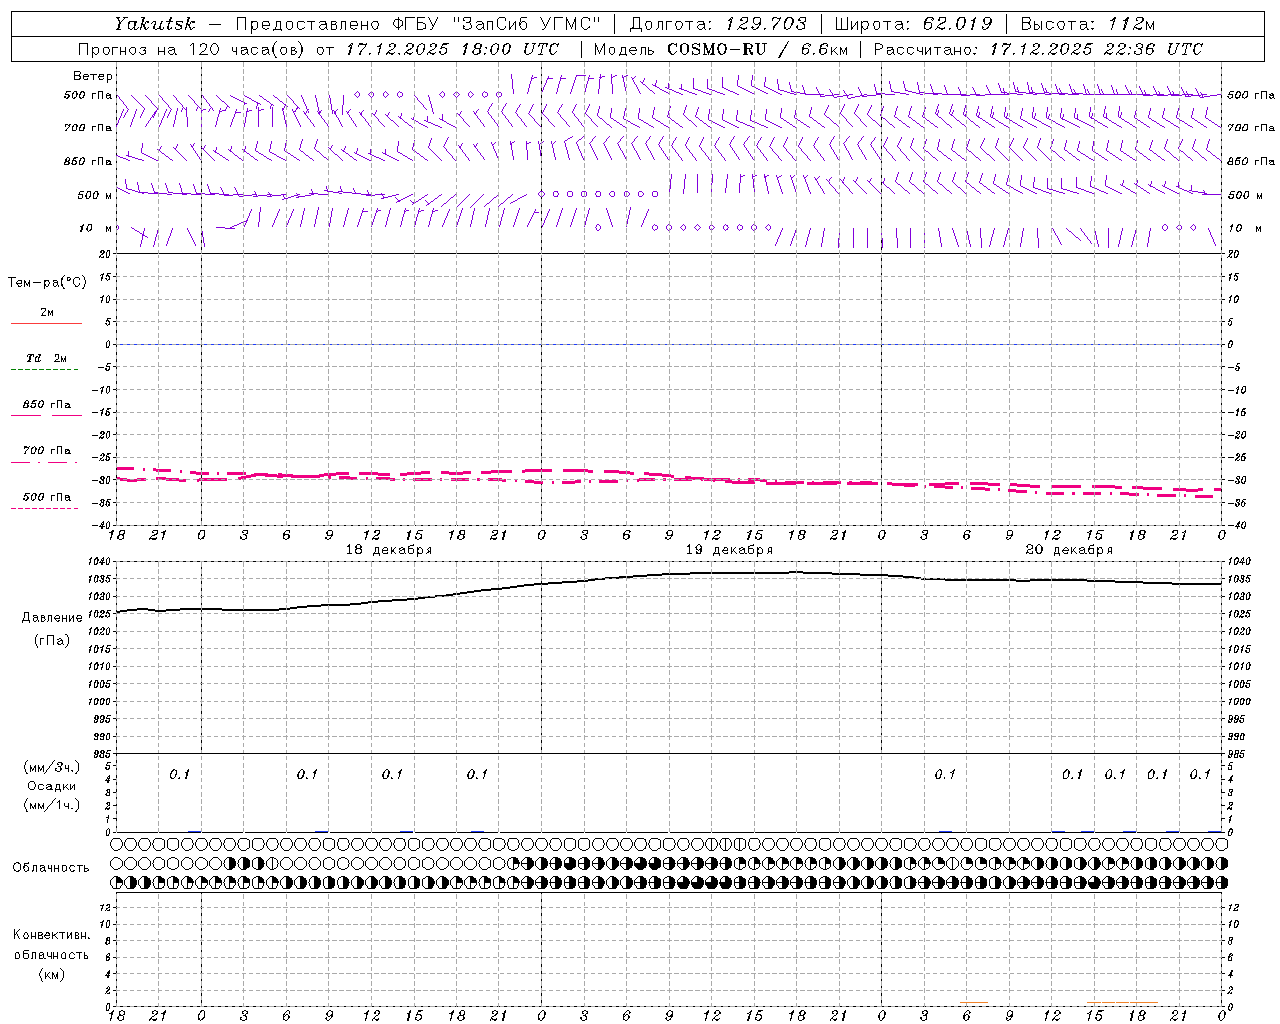Image resolution: width=1280 pixels, height=1024 pixels.
Task: Click the Давление pressure panel label
Action: (52, 618)
